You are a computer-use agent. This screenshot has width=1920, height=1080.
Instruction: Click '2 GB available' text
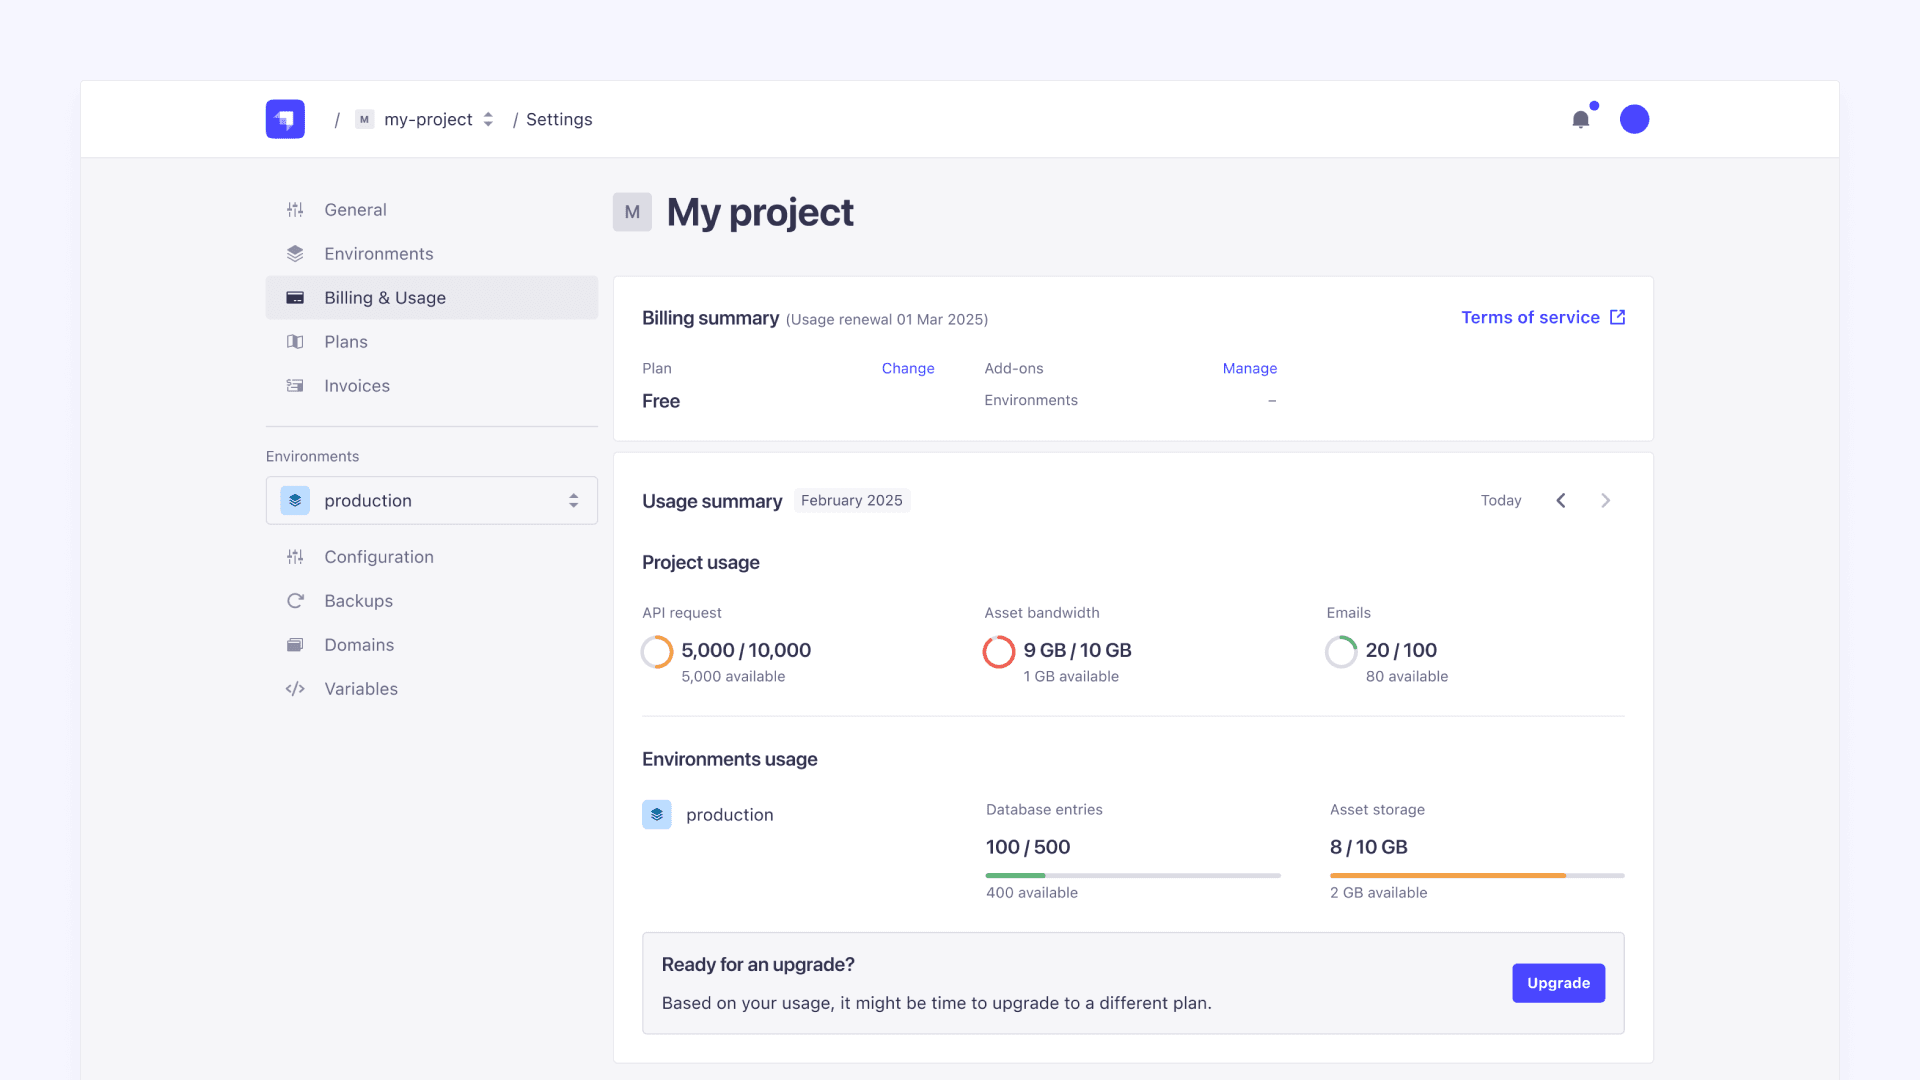[1378, 893]
